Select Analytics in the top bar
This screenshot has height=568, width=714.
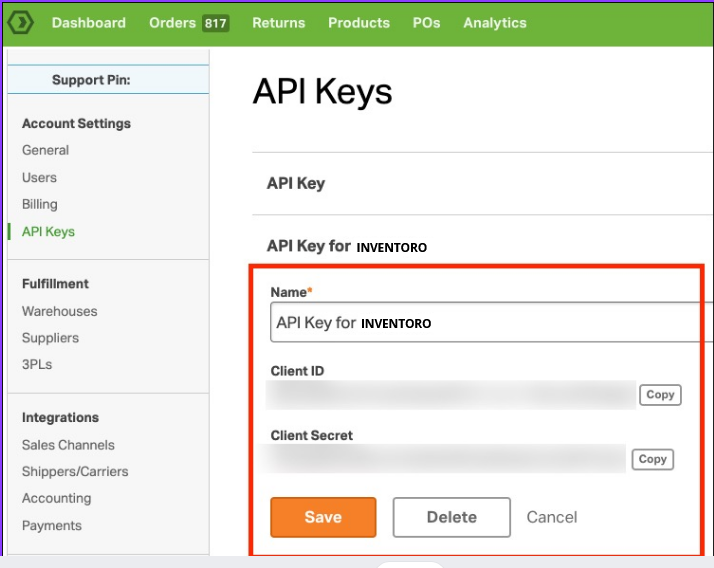tap(494, 22)
